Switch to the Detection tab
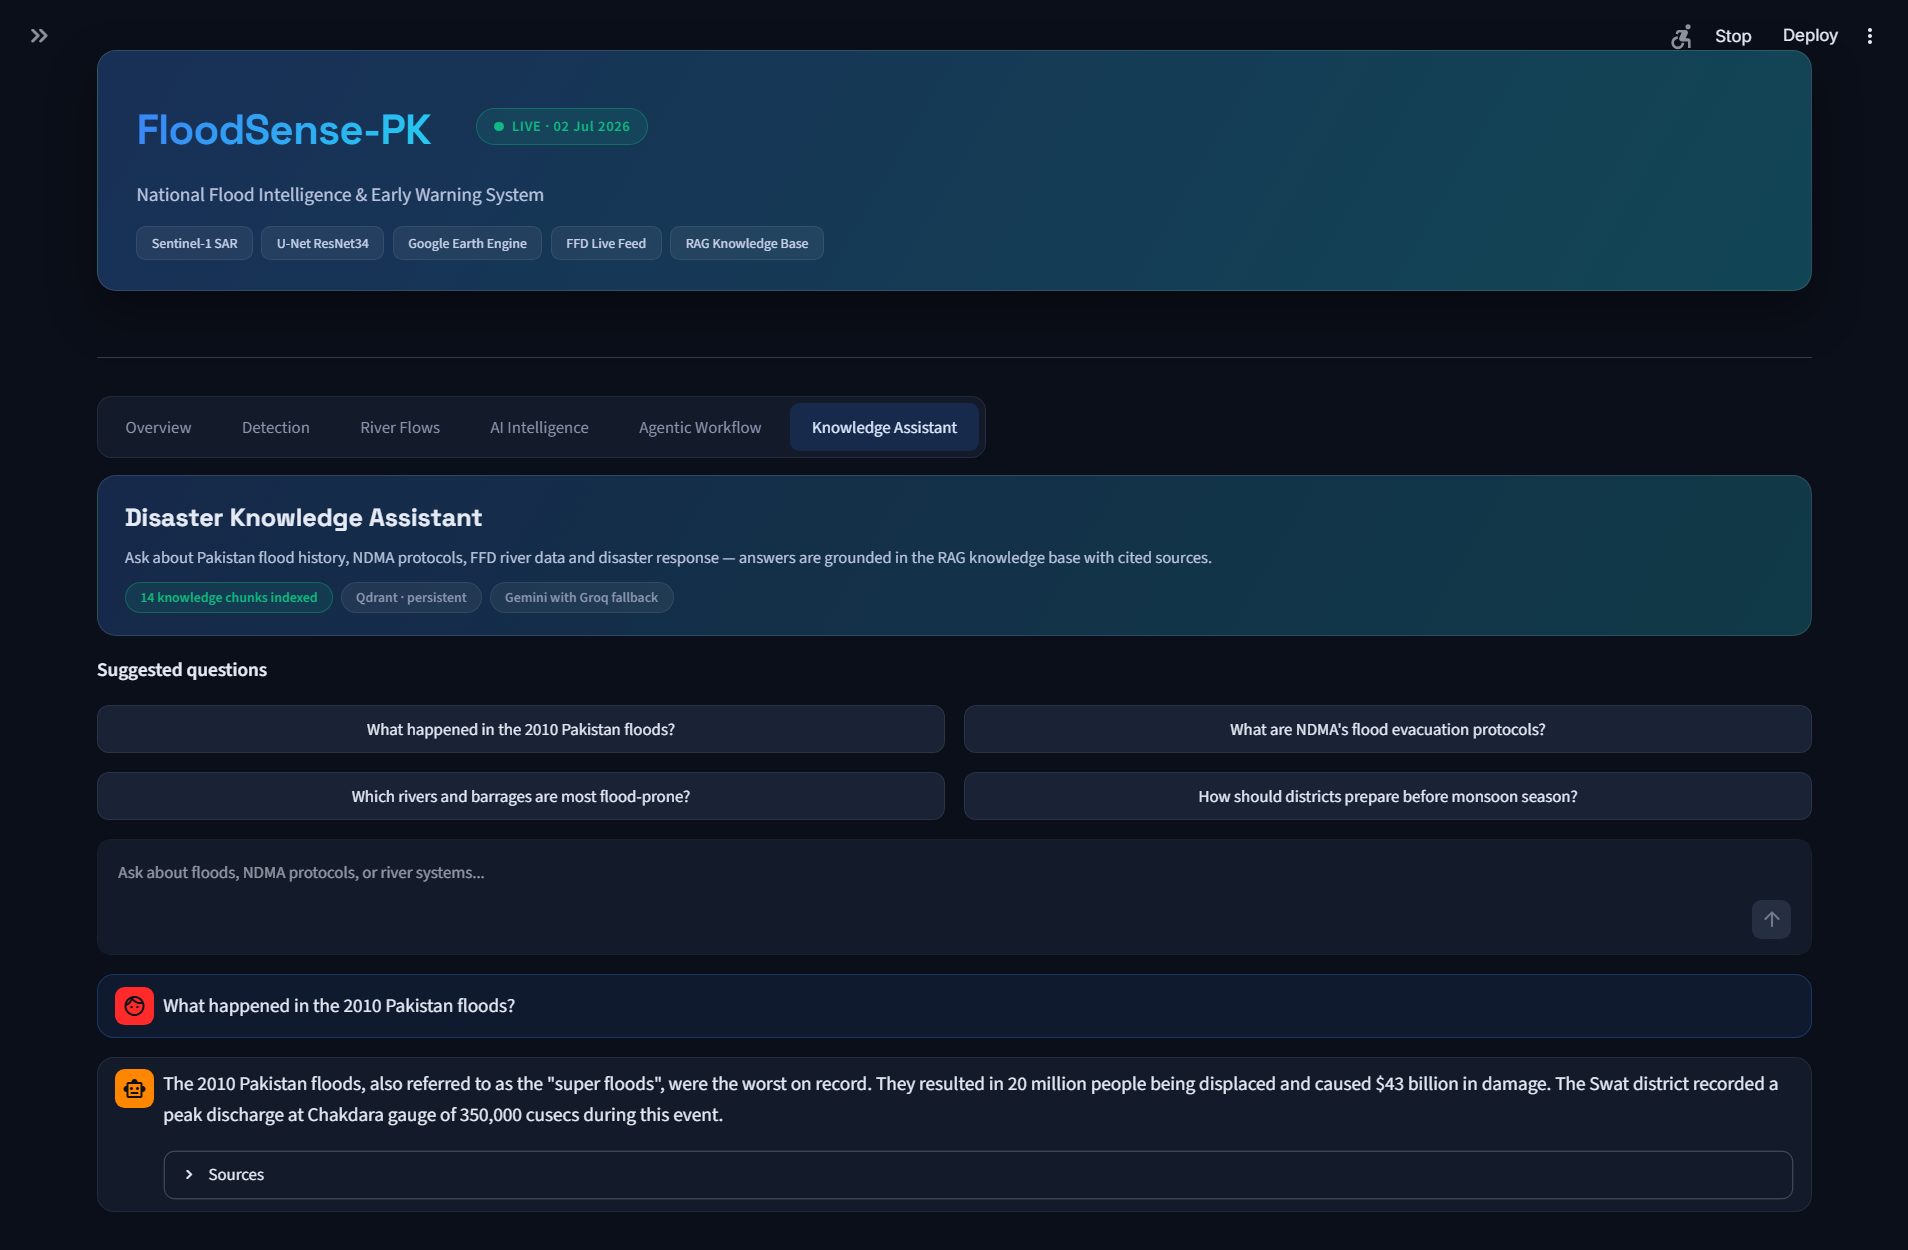This screenshot has height=1250, width=1908. (276, 427)
